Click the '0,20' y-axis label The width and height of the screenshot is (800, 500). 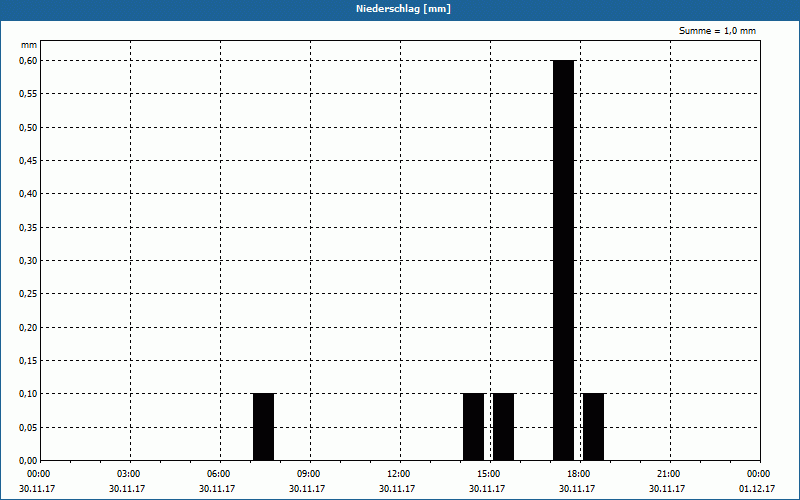pos(28,328)
